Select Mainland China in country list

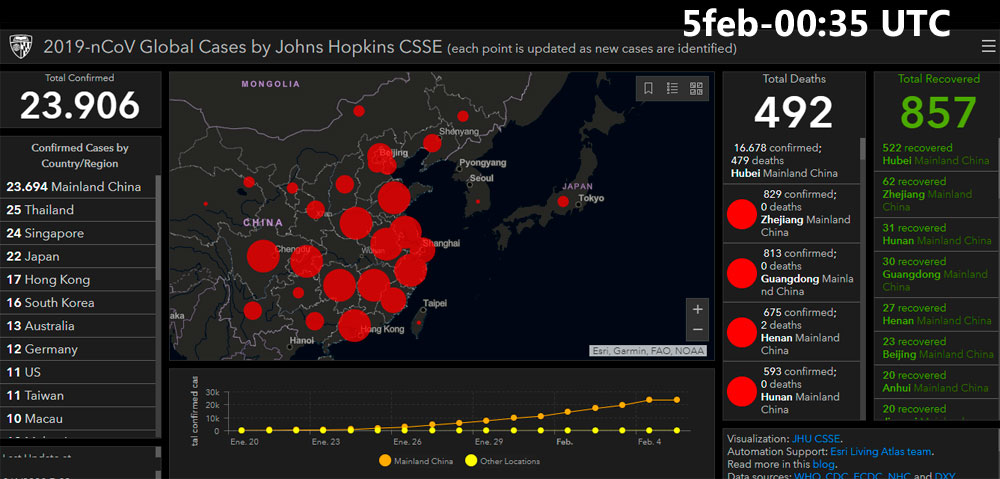(x=78, y=187)
